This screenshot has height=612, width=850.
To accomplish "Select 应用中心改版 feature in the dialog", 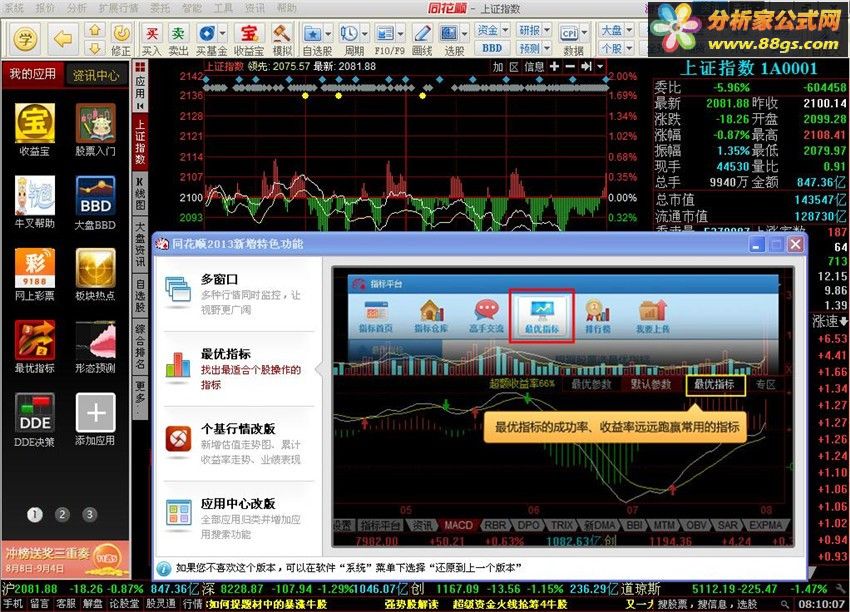I will pyautogui.click(x=239, y=518).
